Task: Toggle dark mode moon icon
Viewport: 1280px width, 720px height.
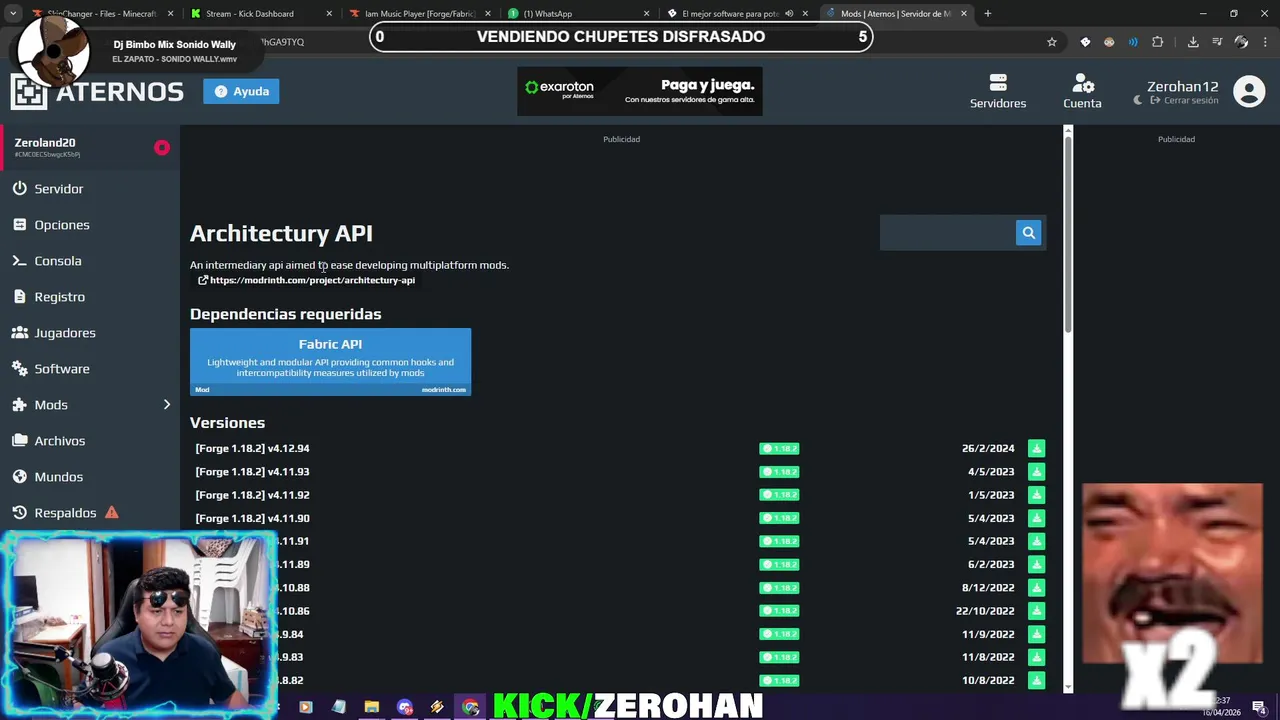Action: coord(1138,100)
